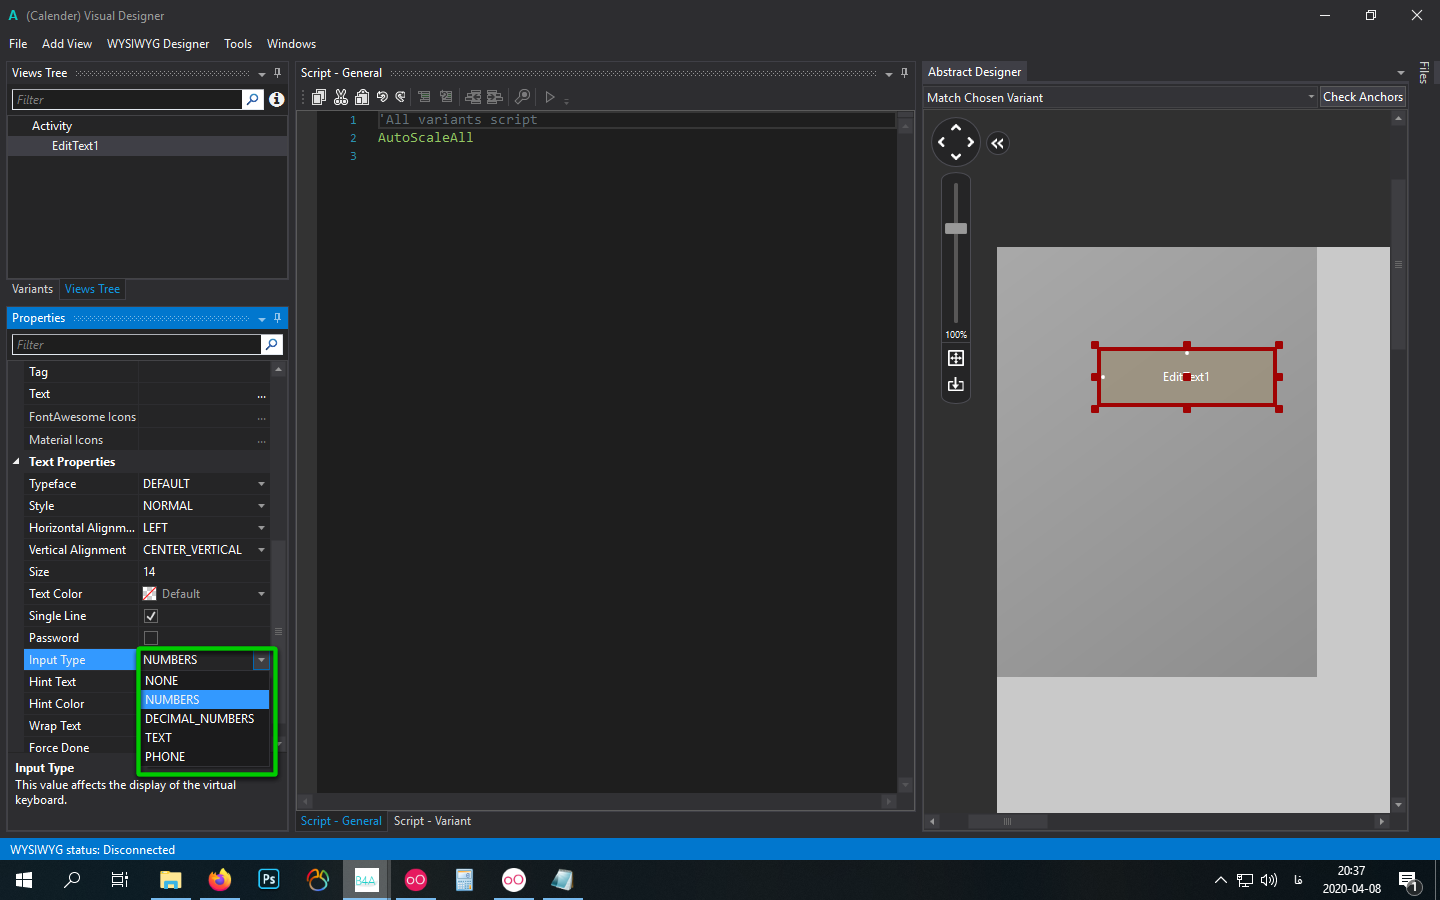1440x900 pixels.
Task: Click the collapse chevrons in Abstract Designer
Action: click(x=997, y=143)
